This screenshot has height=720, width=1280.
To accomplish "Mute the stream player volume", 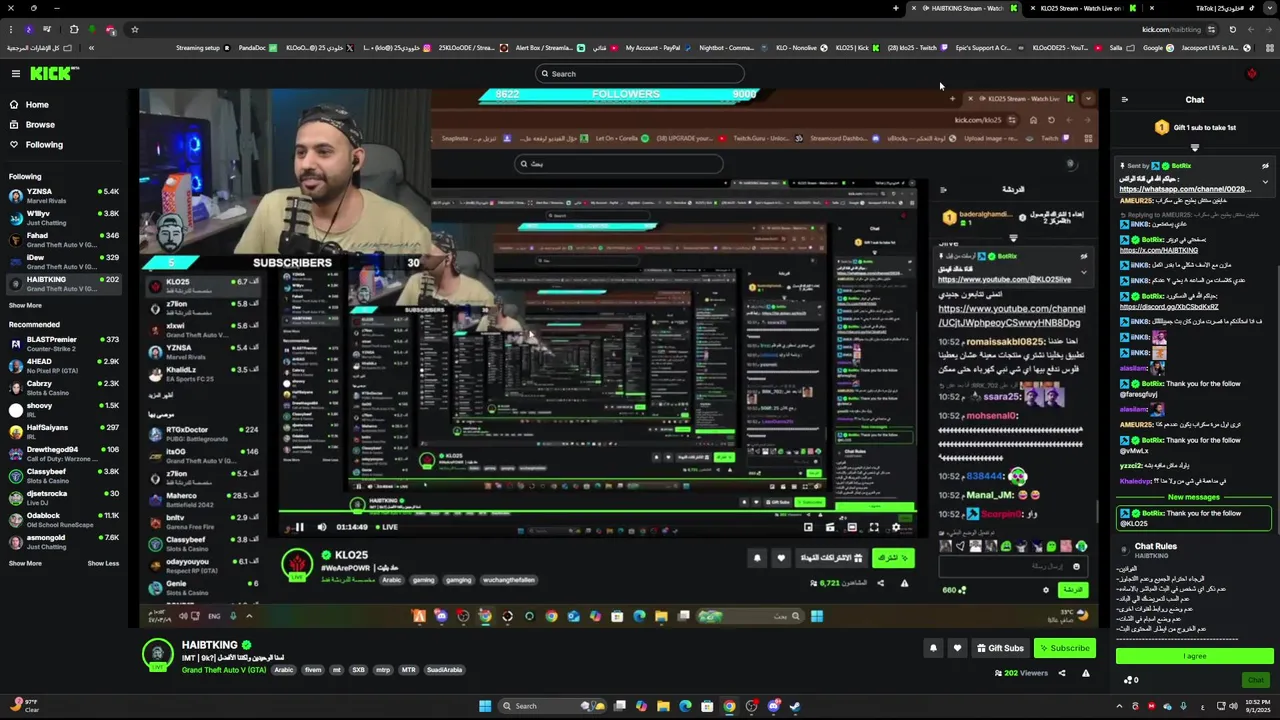I will pos(322,527).
